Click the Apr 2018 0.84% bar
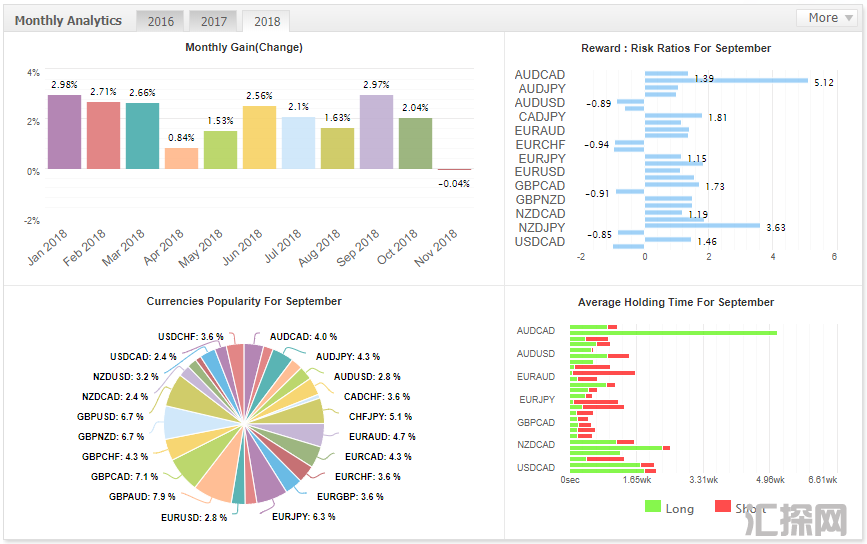This screenshot has height=544, width=867. coord(181,158)
